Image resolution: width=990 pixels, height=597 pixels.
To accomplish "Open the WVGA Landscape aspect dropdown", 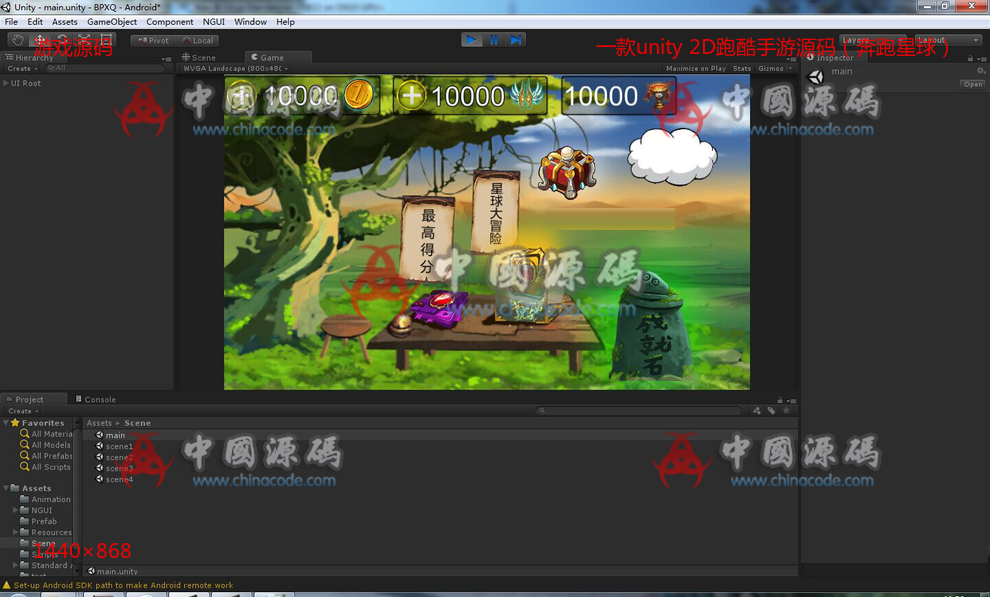I will [236, 68].
